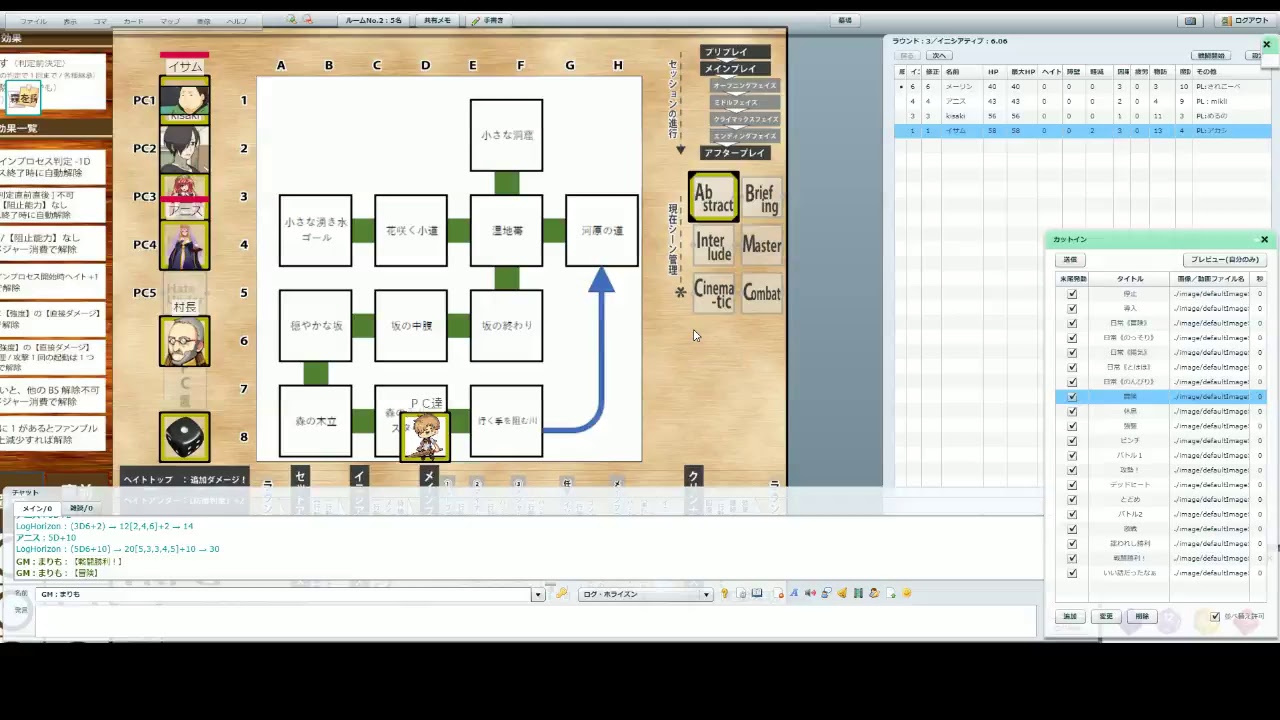Viewport: 1280px width, 720px height.
Task: Select the Combat scene card
Action: tap(761, 293)
